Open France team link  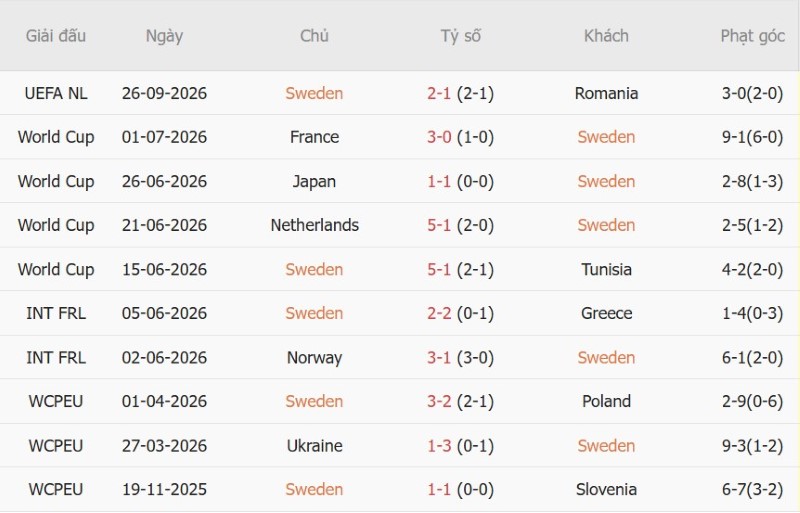pyautogui.click(x=314, y=137)
